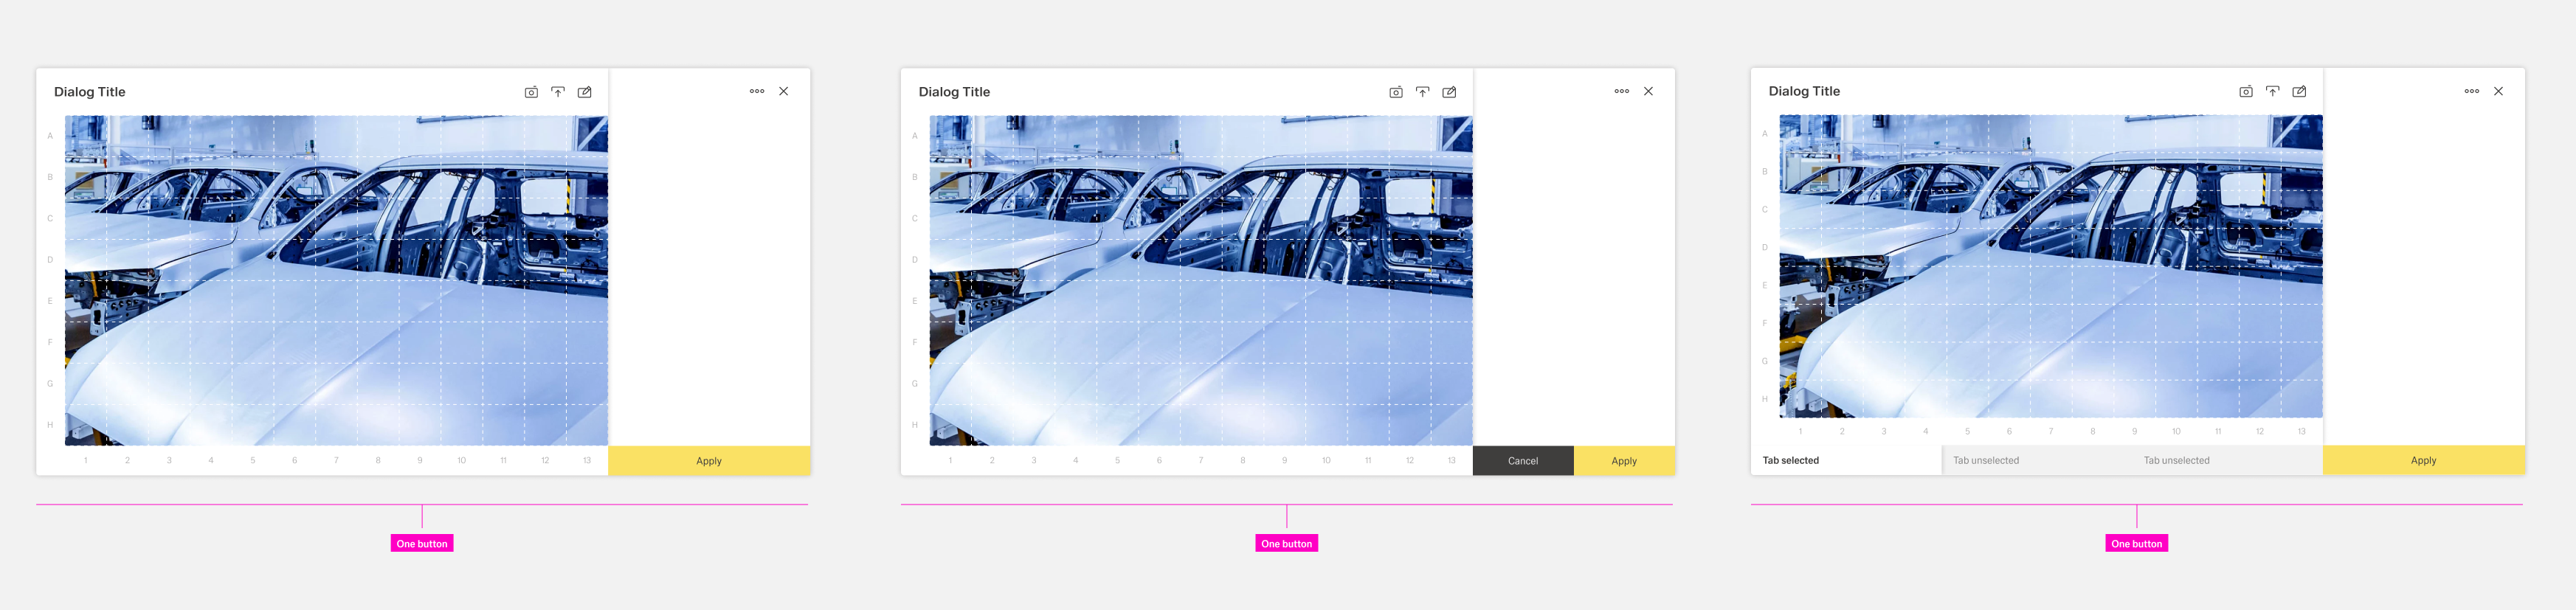2576x610 pixels.
Task: Close the dialog containing the Cancel button
Action: point(1649,91)
